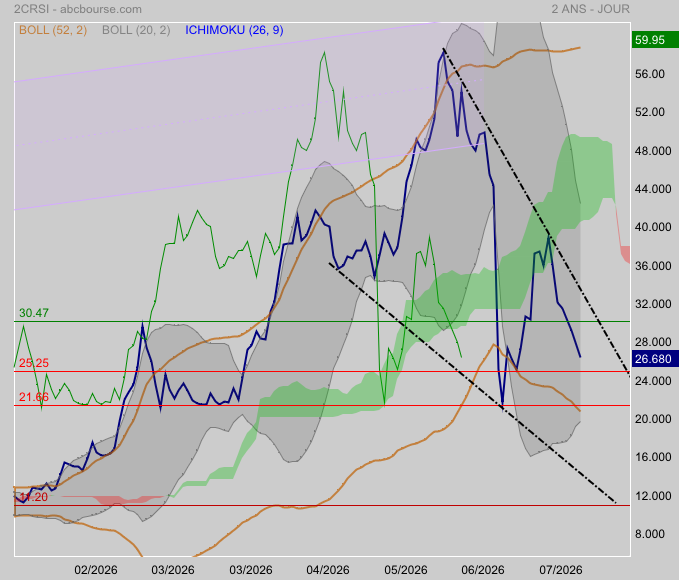This screenshot has width=679, height=580.
Task: Click the 16.000 price axis value
Action: [x=653, y=457]
